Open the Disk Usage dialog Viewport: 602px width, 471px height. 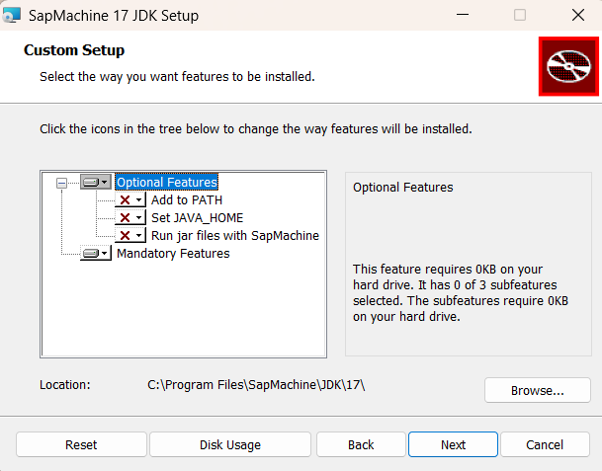pyautogui.click(x=230, y=445)
